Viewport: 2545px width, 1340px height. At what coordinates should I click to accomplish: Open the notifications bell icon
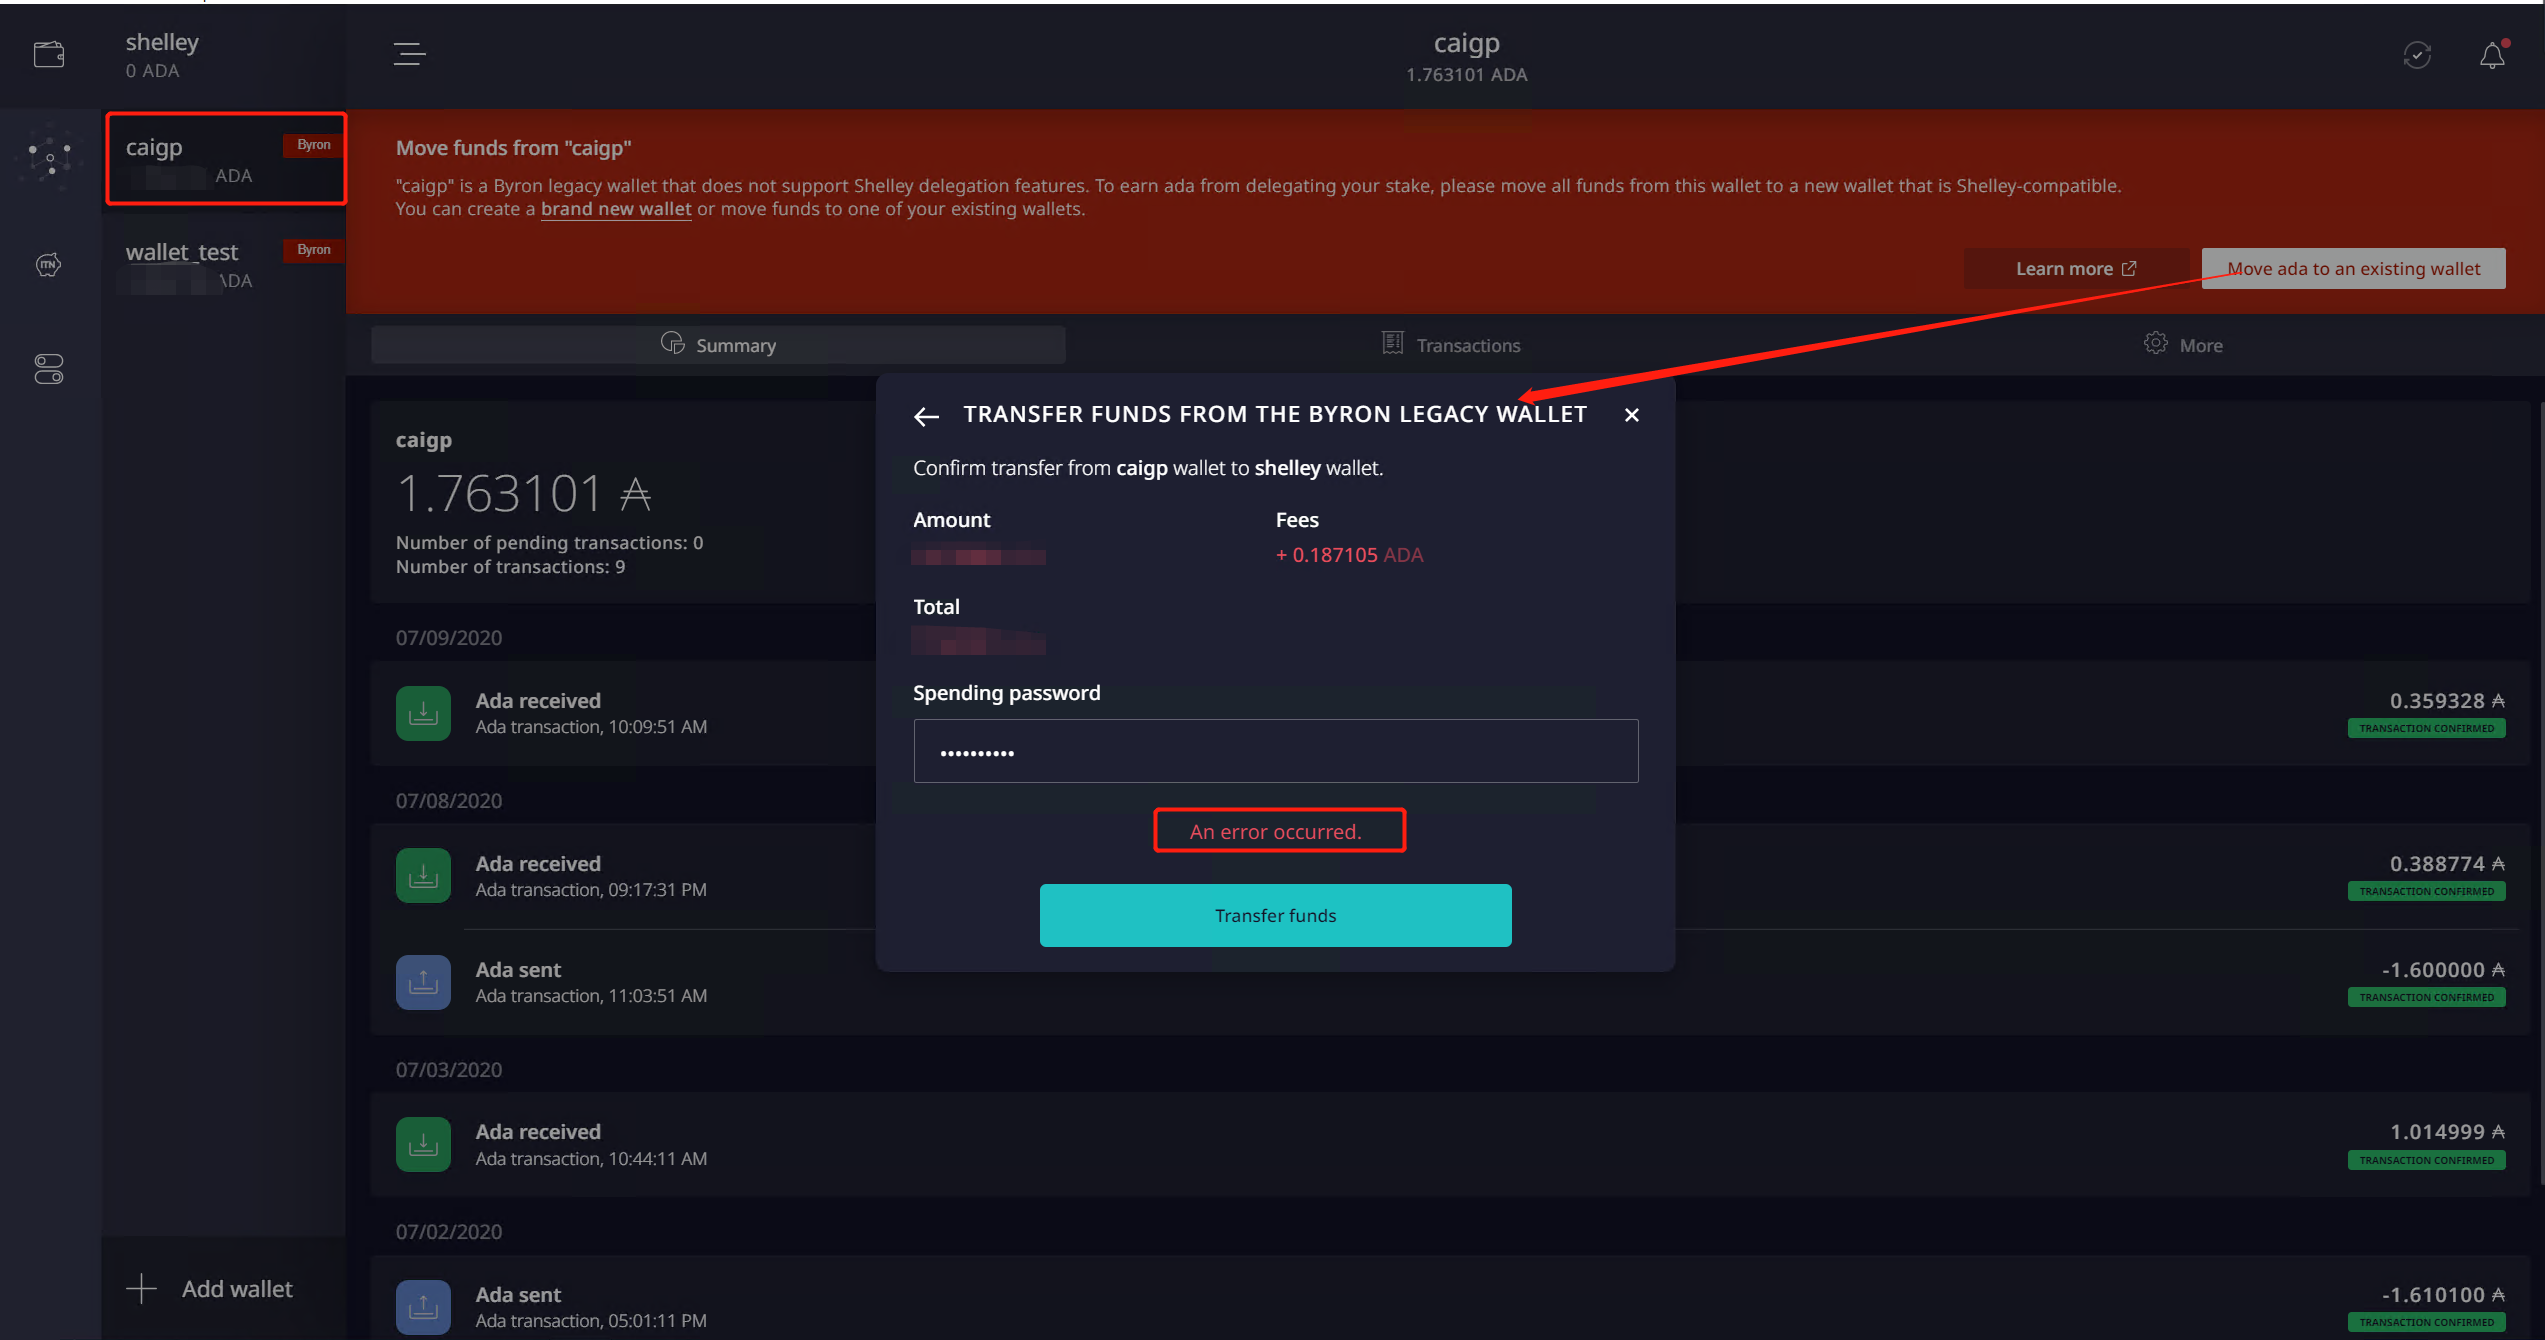pos(2492,55)
